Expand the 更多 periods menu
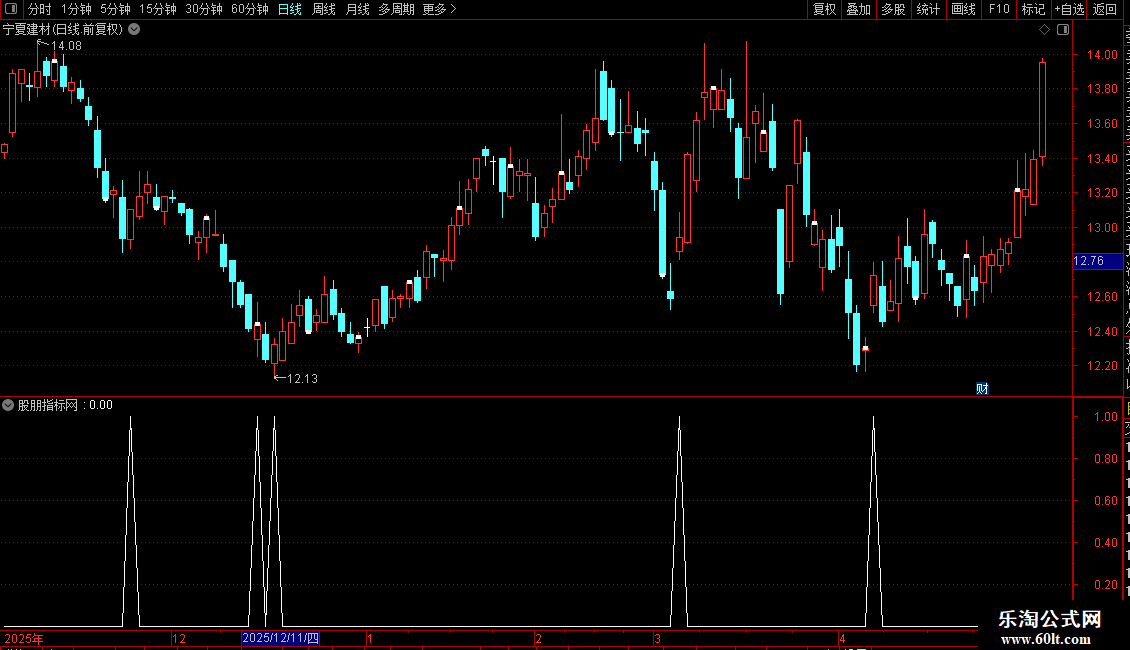The width and height of the screenshot is (1130, 650). tap(440, 9)
